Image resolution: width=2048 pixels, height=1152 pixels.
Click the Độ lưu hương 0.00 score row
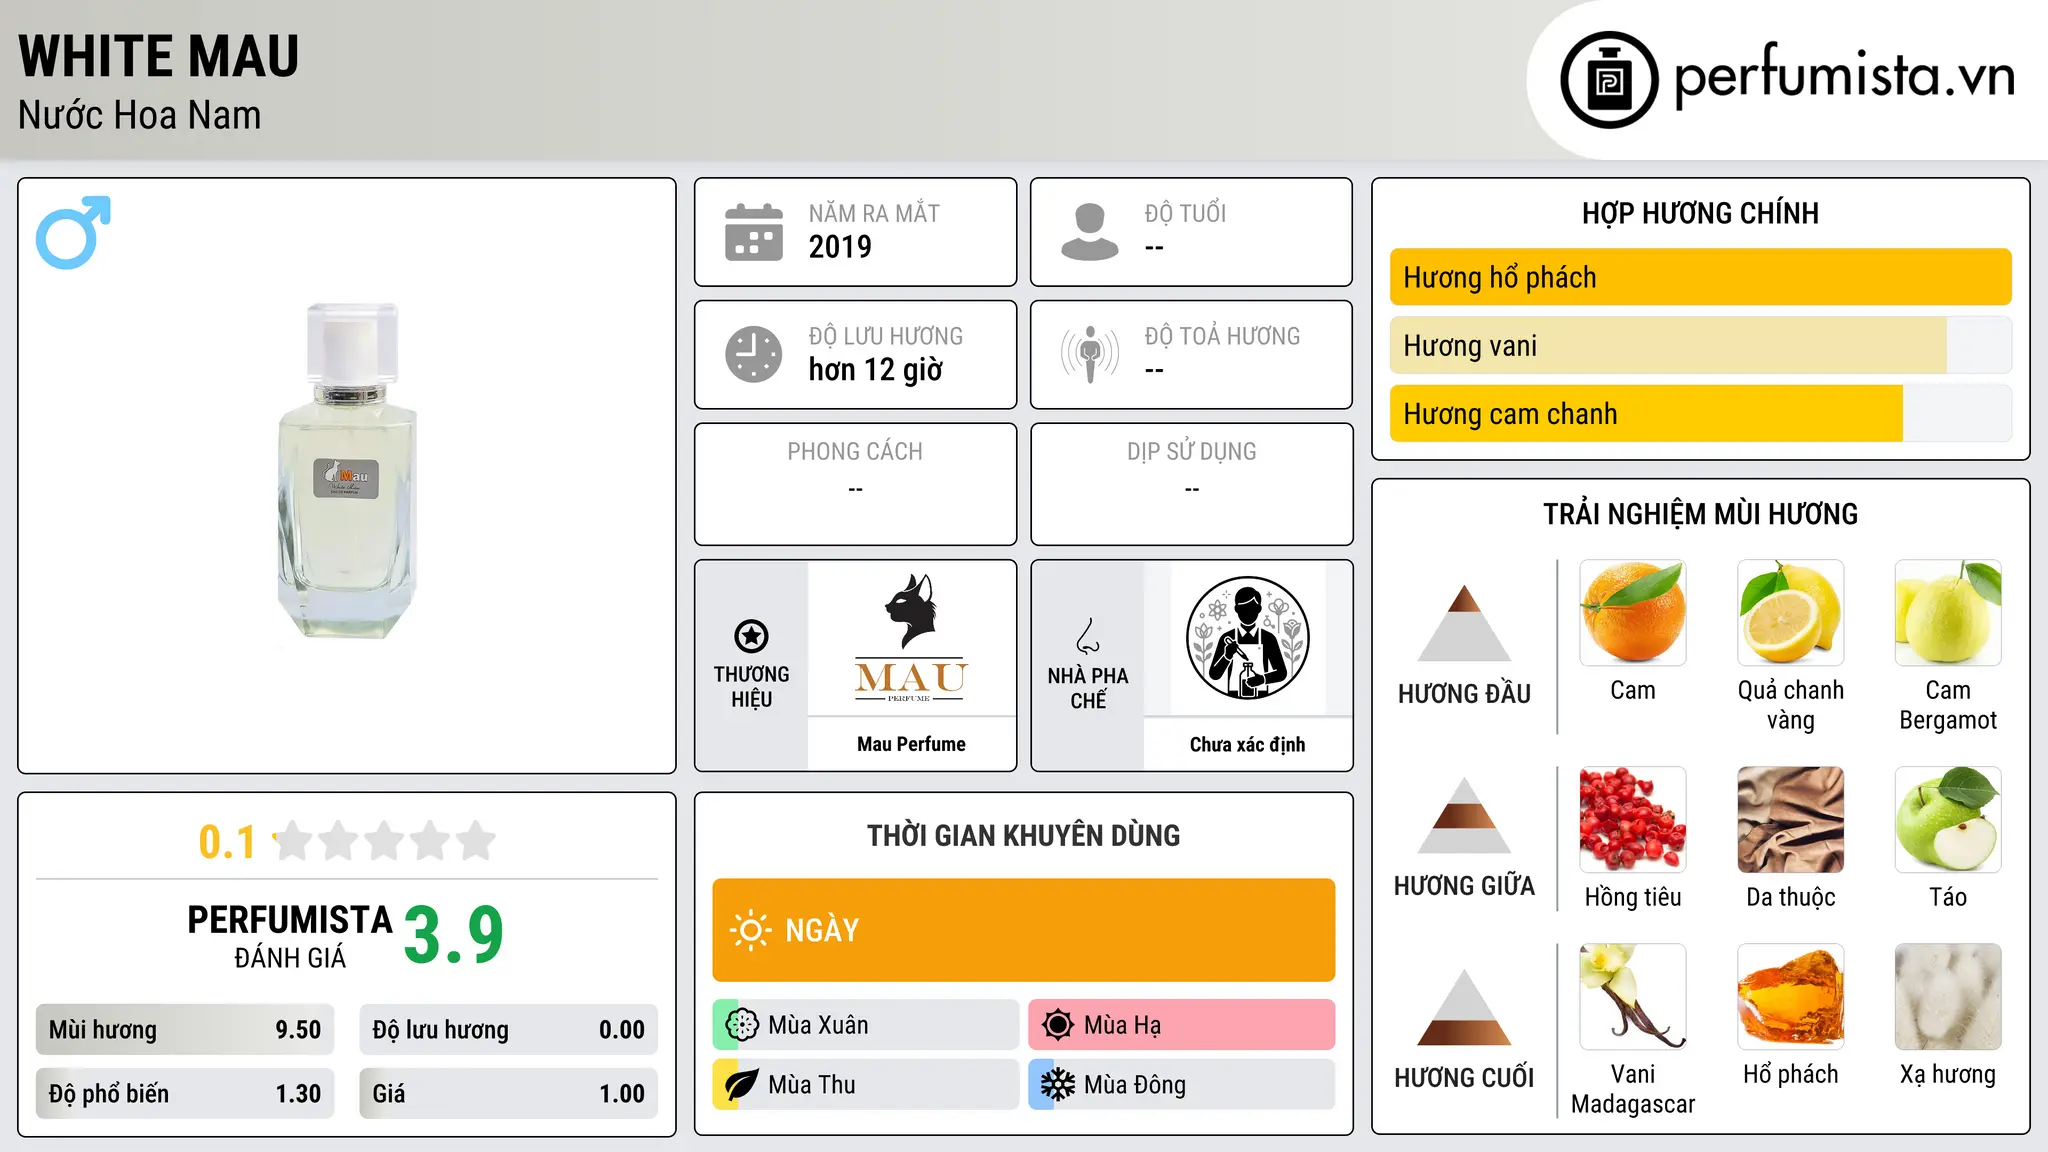pyautogui.click(x=508, y=1030)
